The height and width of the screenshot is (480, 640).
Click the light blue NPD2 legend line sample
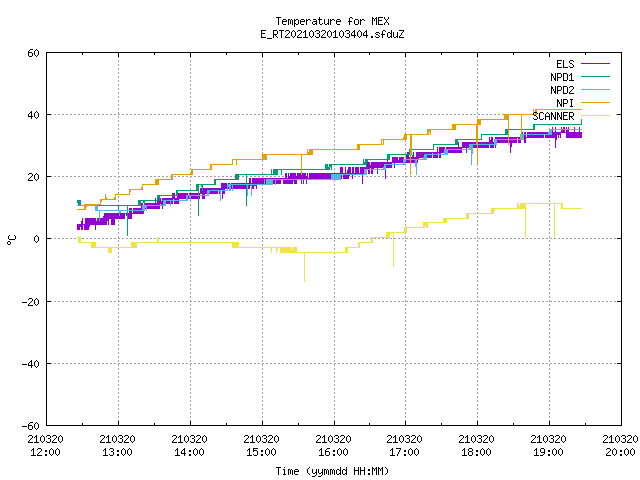point(595,90)
